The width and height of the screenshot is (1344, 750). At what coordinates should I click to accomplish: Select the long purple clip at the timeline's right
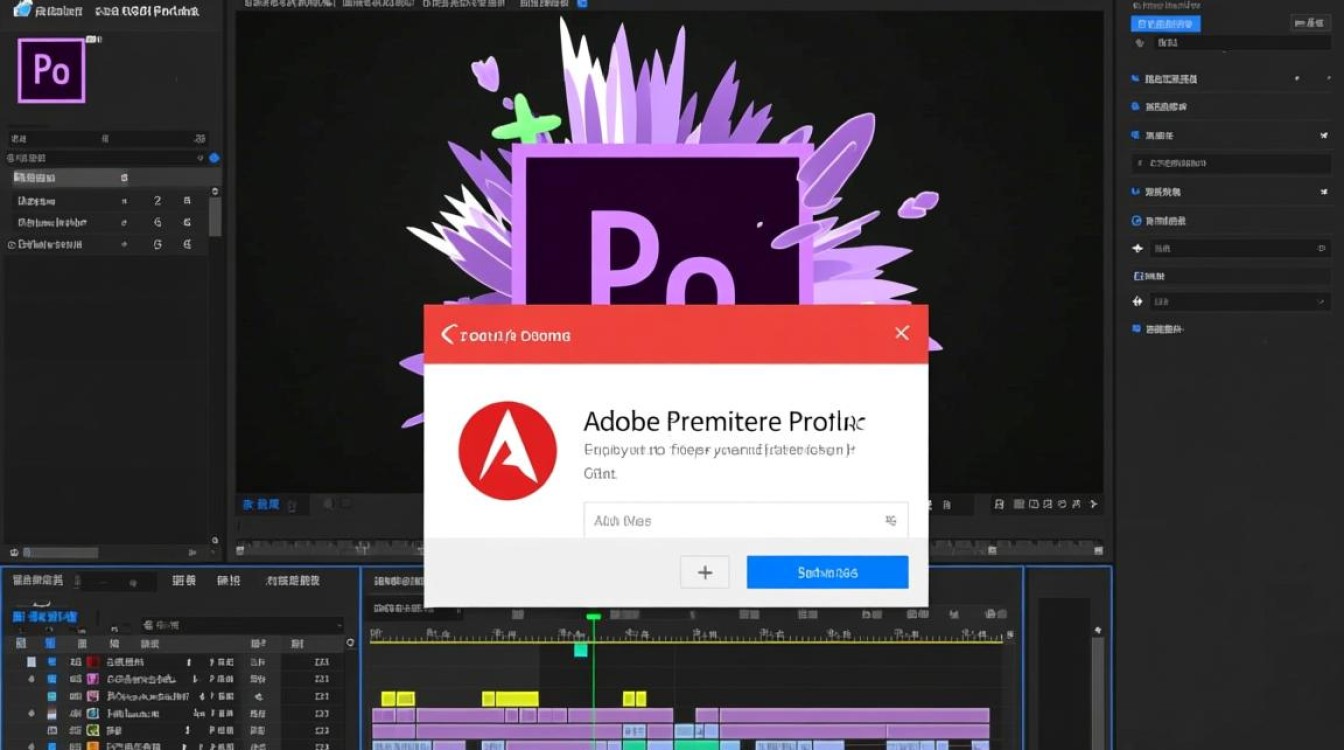854,715
